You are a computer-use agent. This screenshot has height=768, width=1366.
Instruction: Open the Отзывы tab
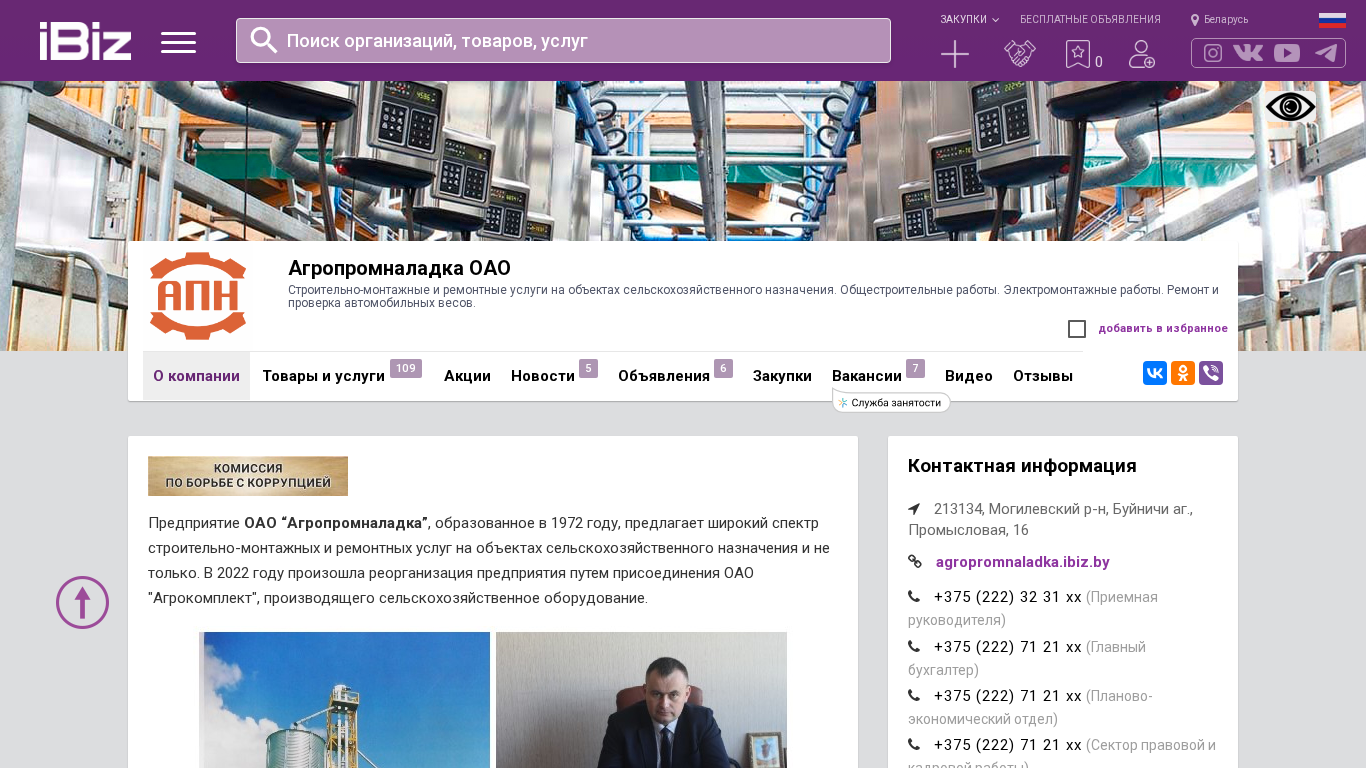coord(1043,376)
